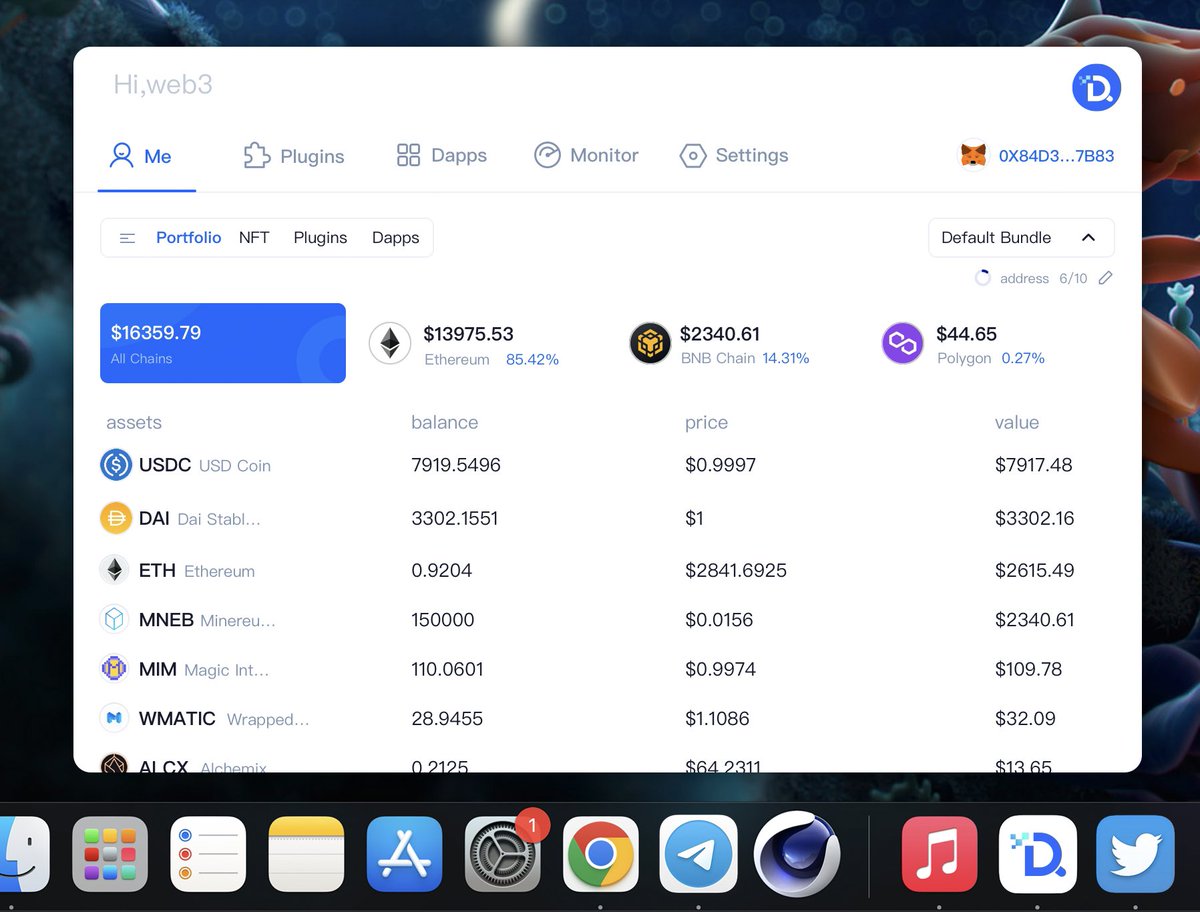Image resolution: width=1200 pixels, height=912 pixels.
Task: Open Telegram from the dock
Action: point(698,854)
